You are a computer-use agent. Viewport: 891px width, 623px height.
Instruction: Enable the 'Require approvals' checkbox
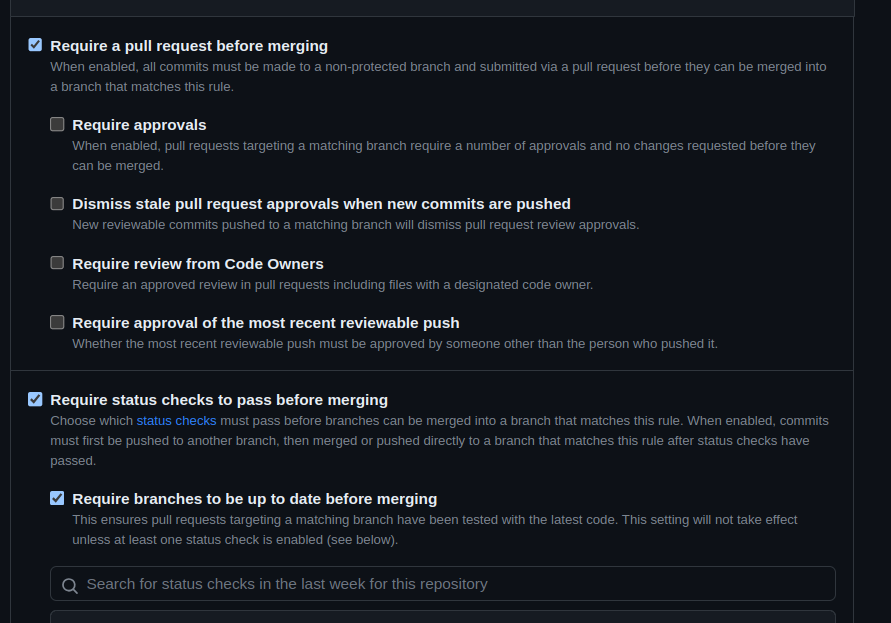[x=58, y=125]
